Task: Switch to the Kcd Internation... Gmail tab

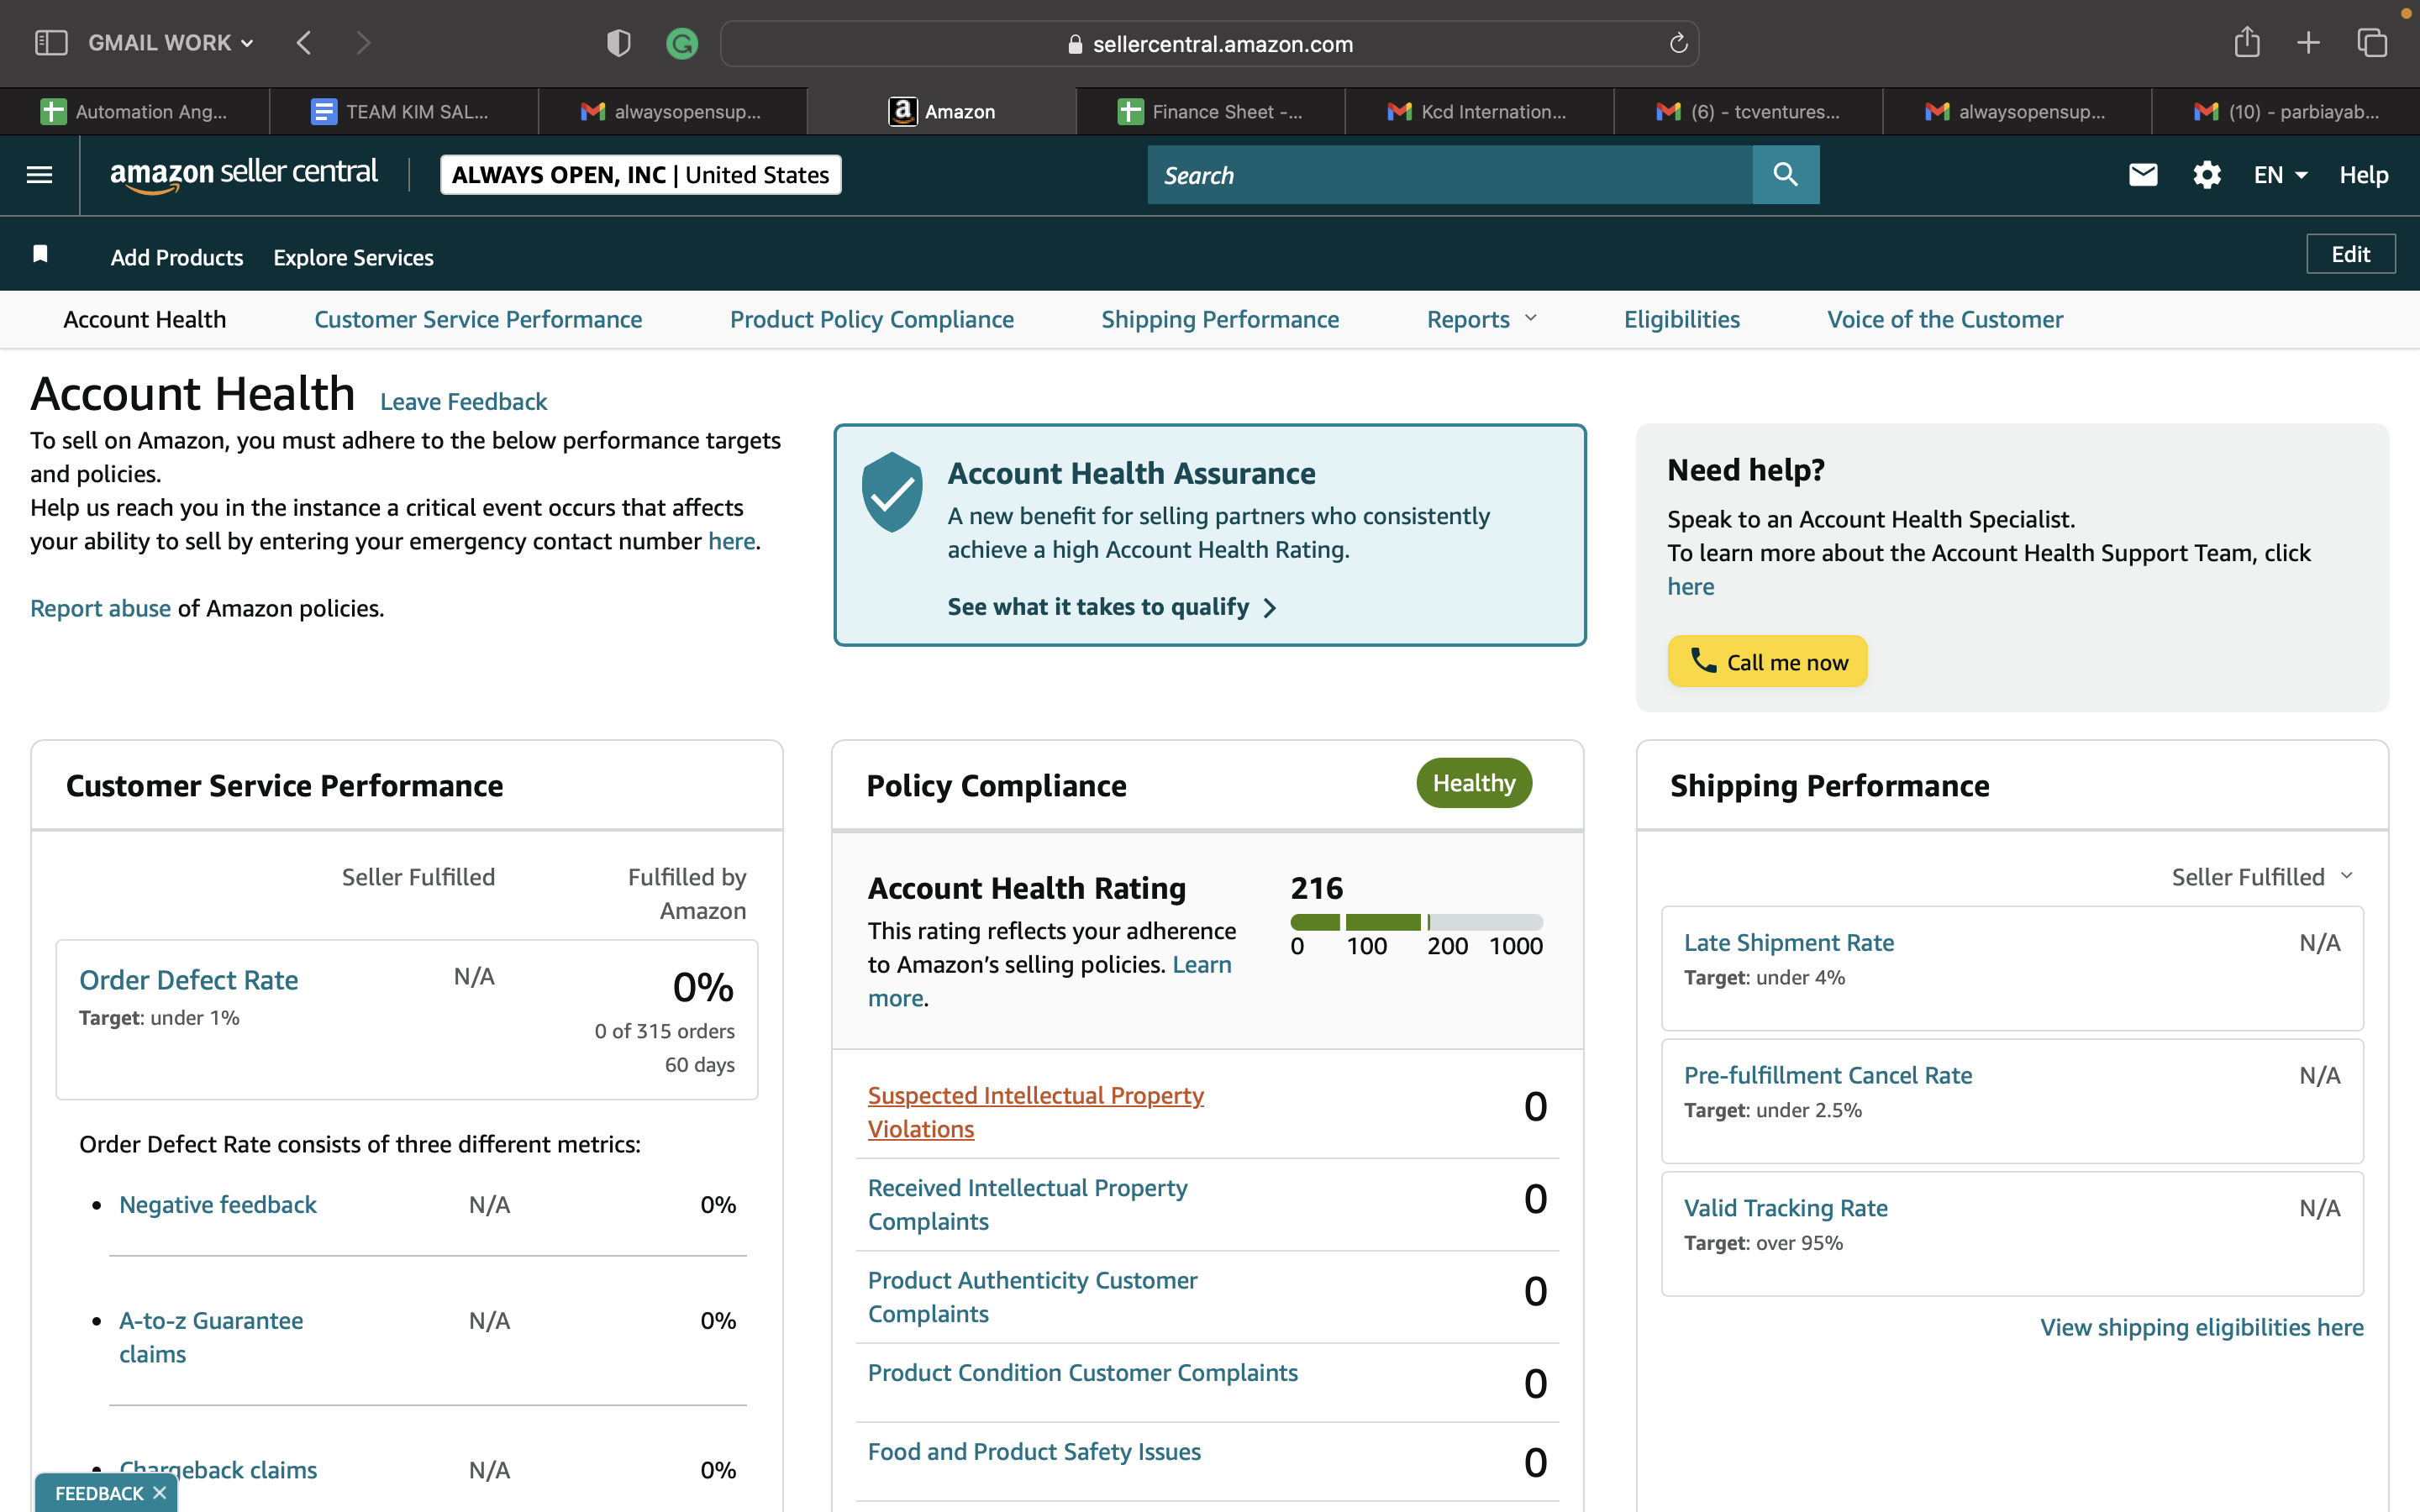Action: coord(1480,111)
